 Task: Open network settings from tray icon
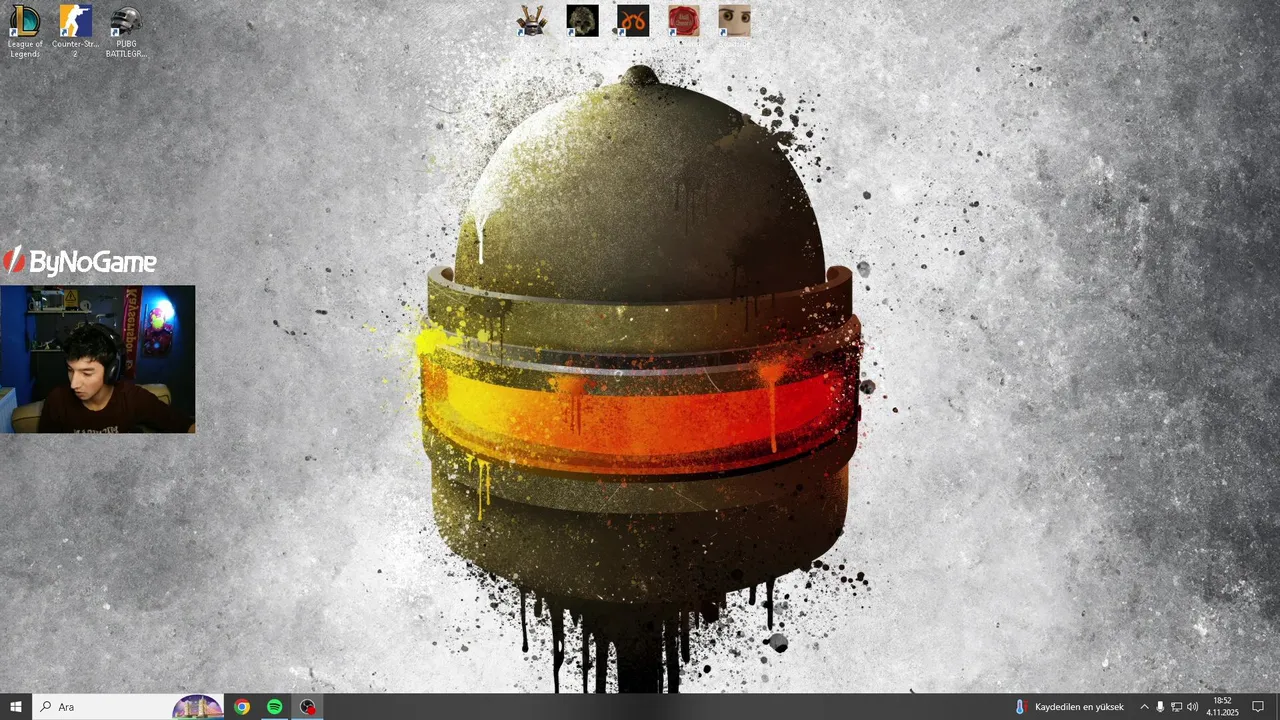point(1176,707)
